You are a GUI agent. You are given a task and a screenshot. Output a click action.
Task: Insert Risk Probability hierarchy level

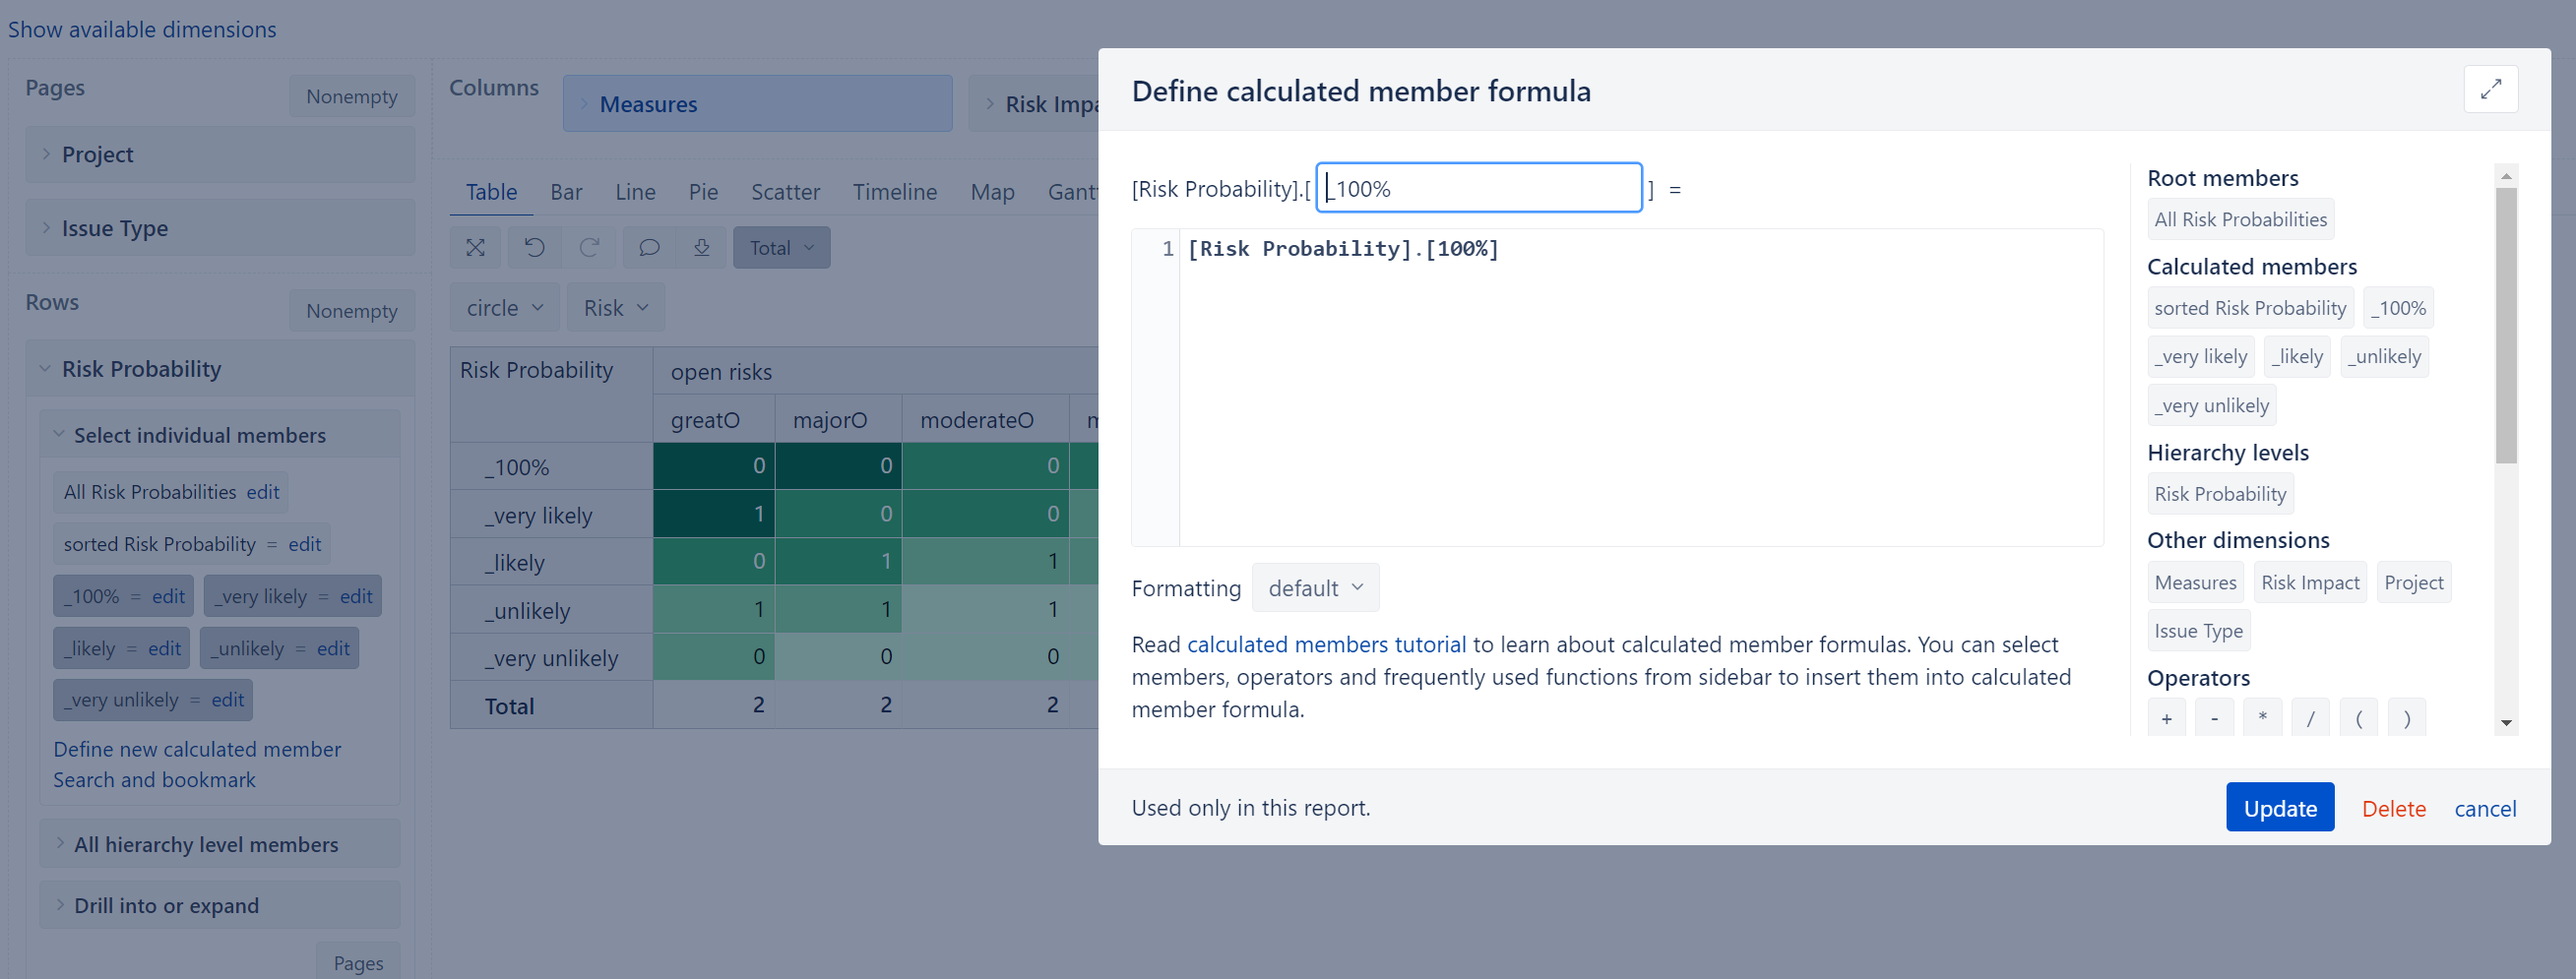click(x=2220, y=494)
